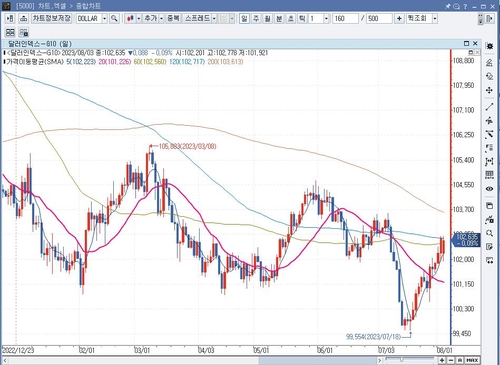This screenshot has width=500, height=365.
Task: Click the zoom out minus button at bottom
Action: [451, 360]
